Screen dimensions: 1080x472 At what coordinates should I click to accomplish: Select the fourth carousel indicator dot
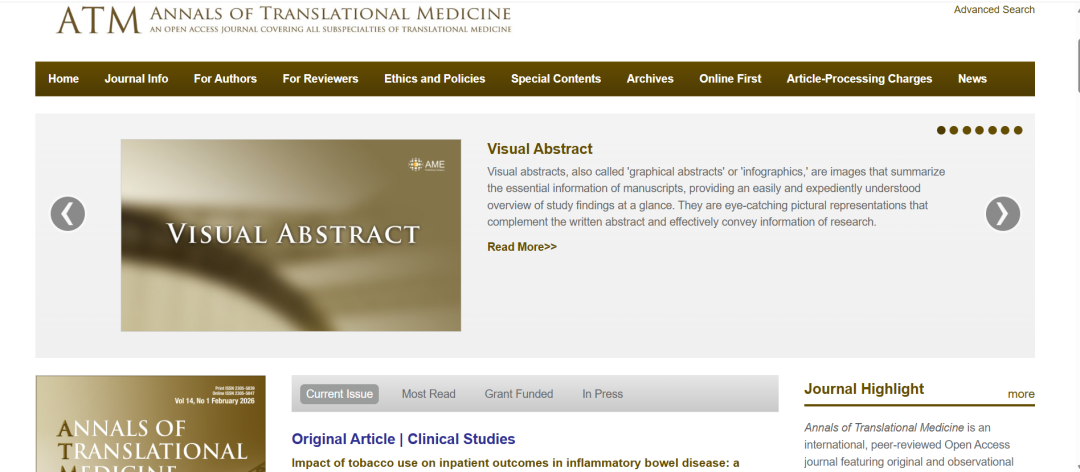tap(980, 130)
